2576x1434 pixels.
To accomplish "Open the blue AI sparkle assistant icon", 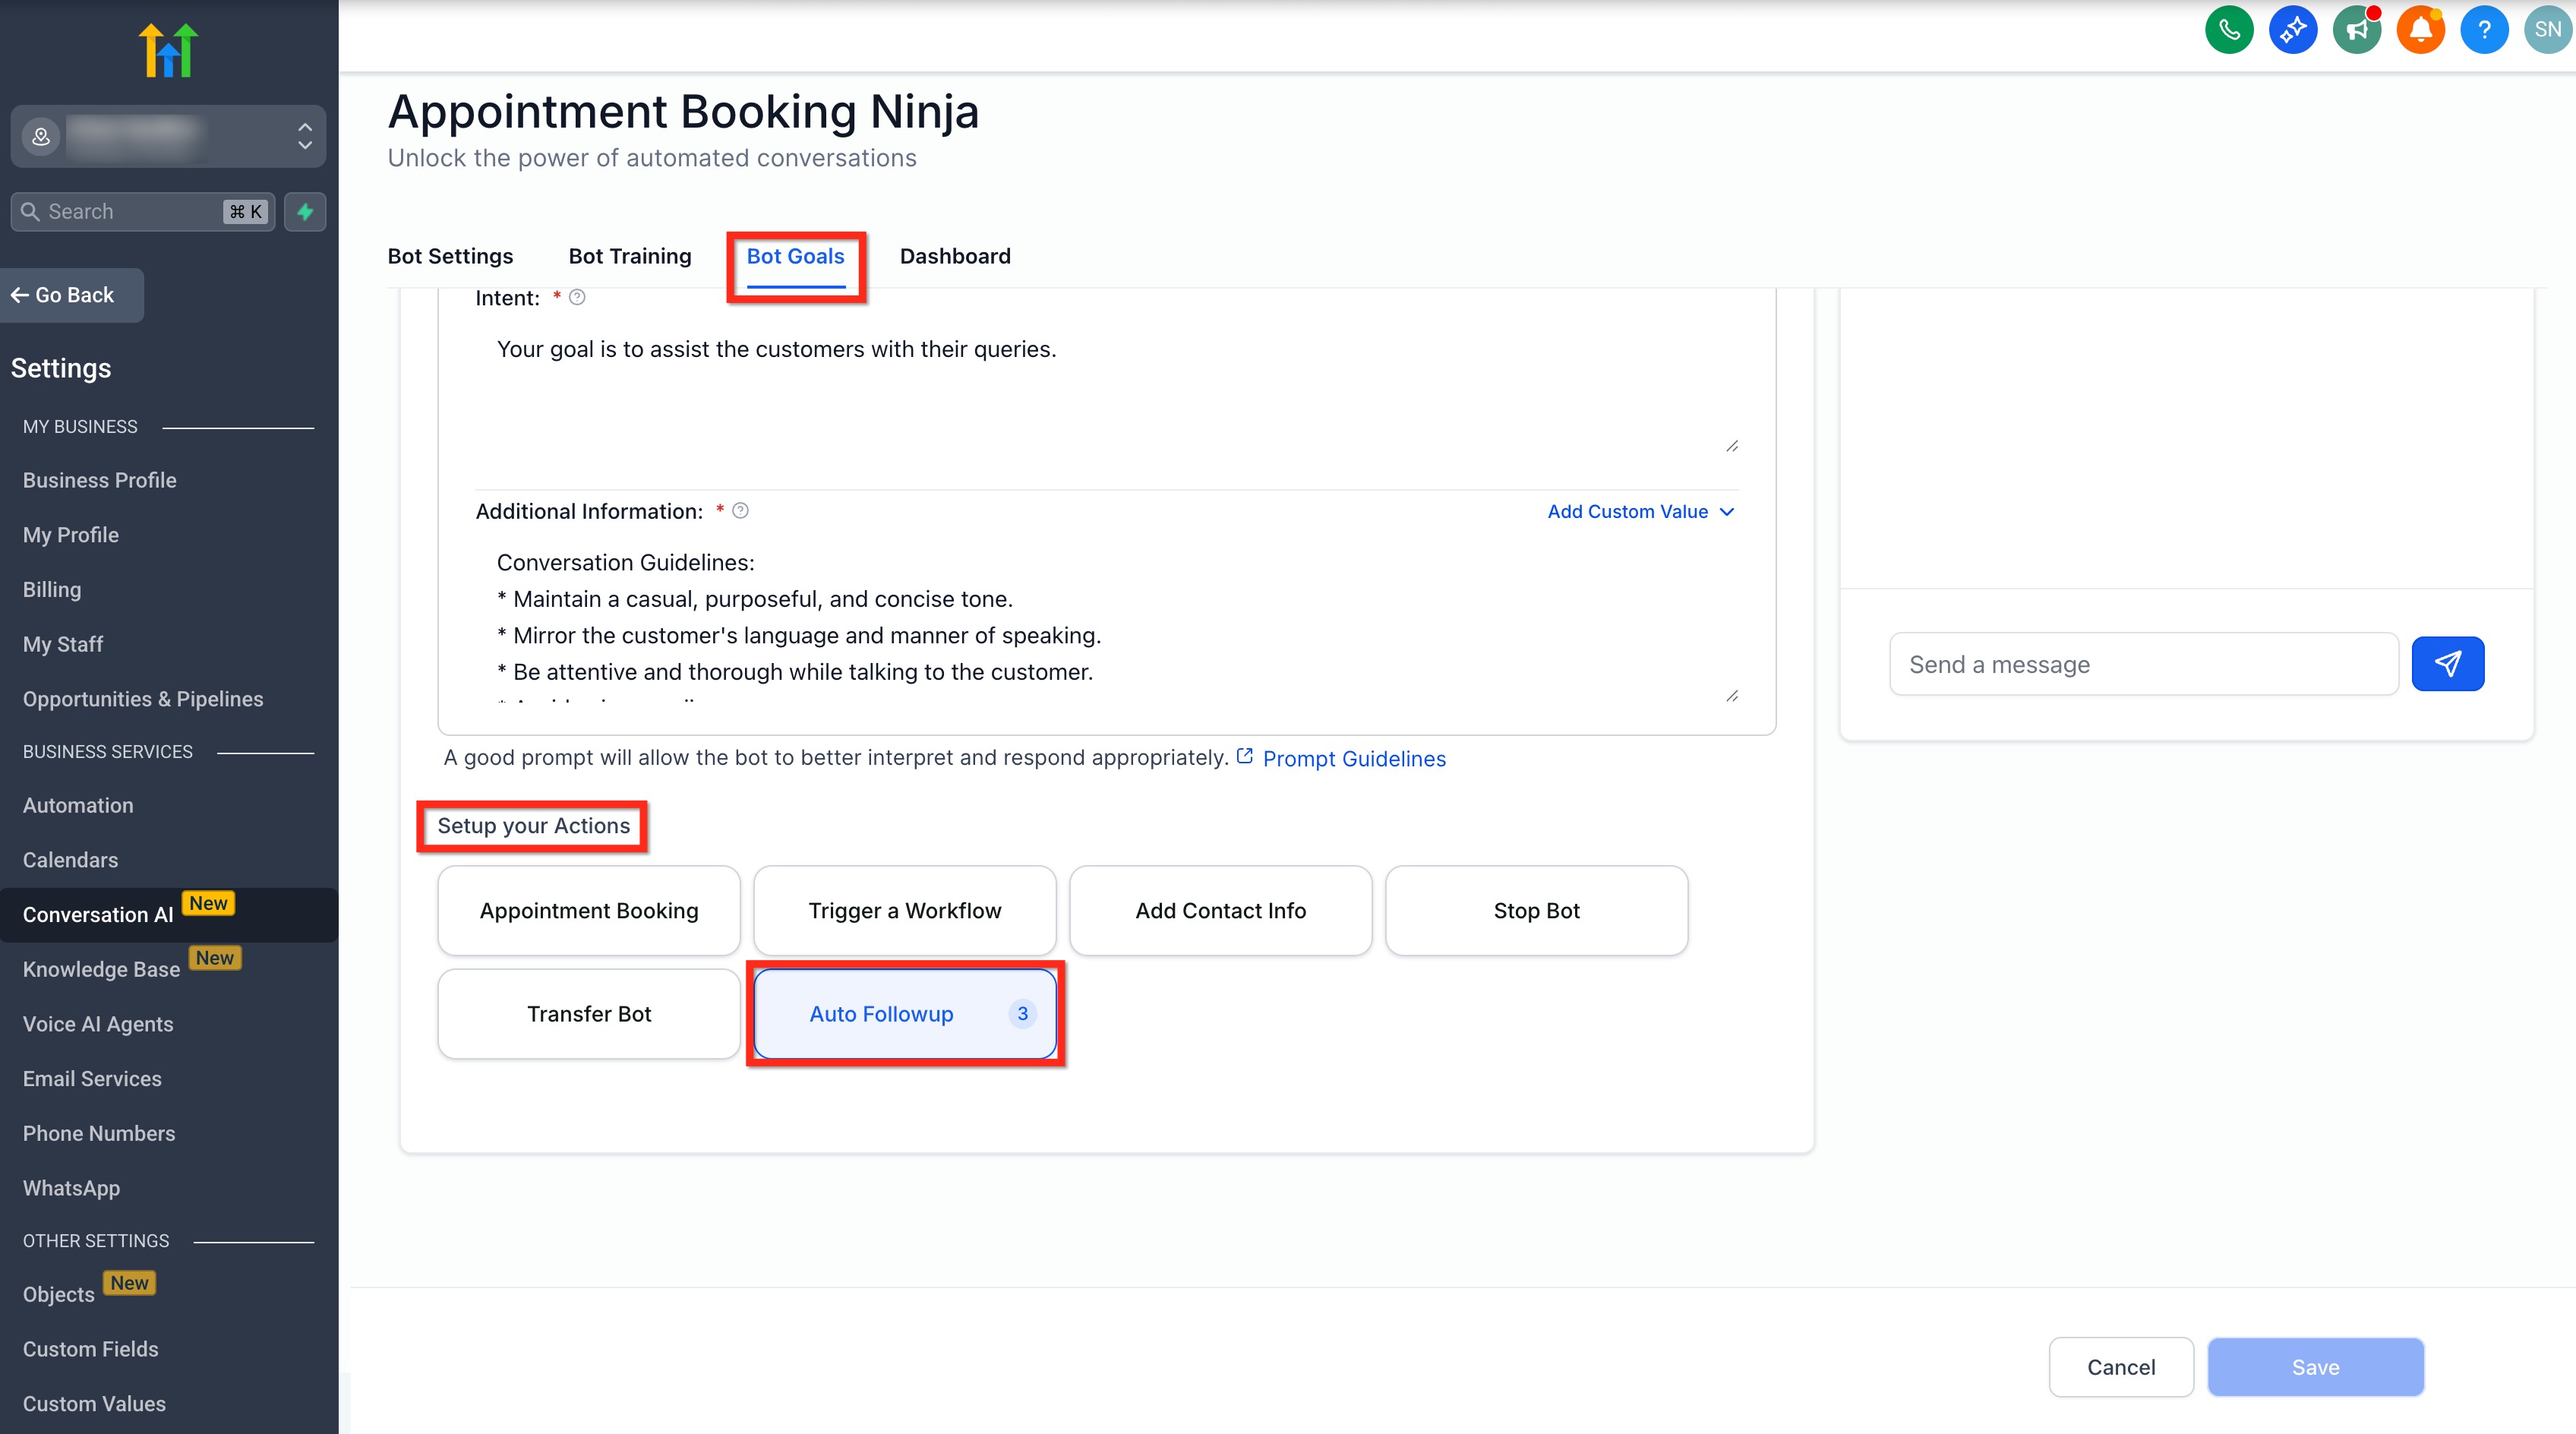I will pos(2293,30).
